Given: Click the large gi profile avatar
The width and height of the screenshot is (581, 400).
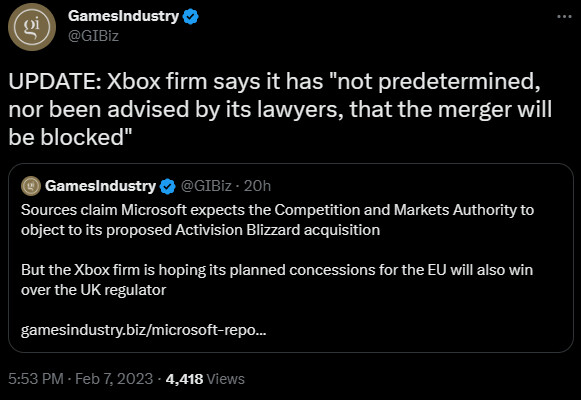Looking at the screenshot, I should click(x=32, y=27).
